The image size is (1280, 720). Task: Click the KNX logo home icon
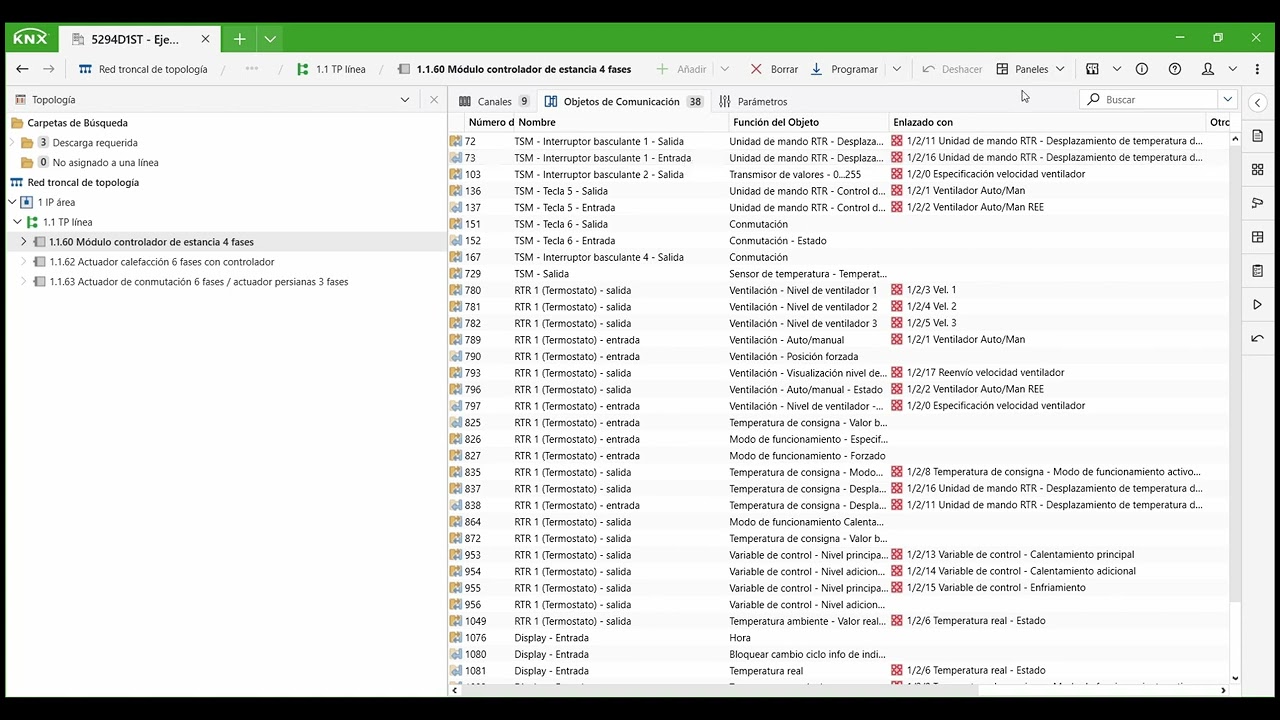[x=30, y=39]
